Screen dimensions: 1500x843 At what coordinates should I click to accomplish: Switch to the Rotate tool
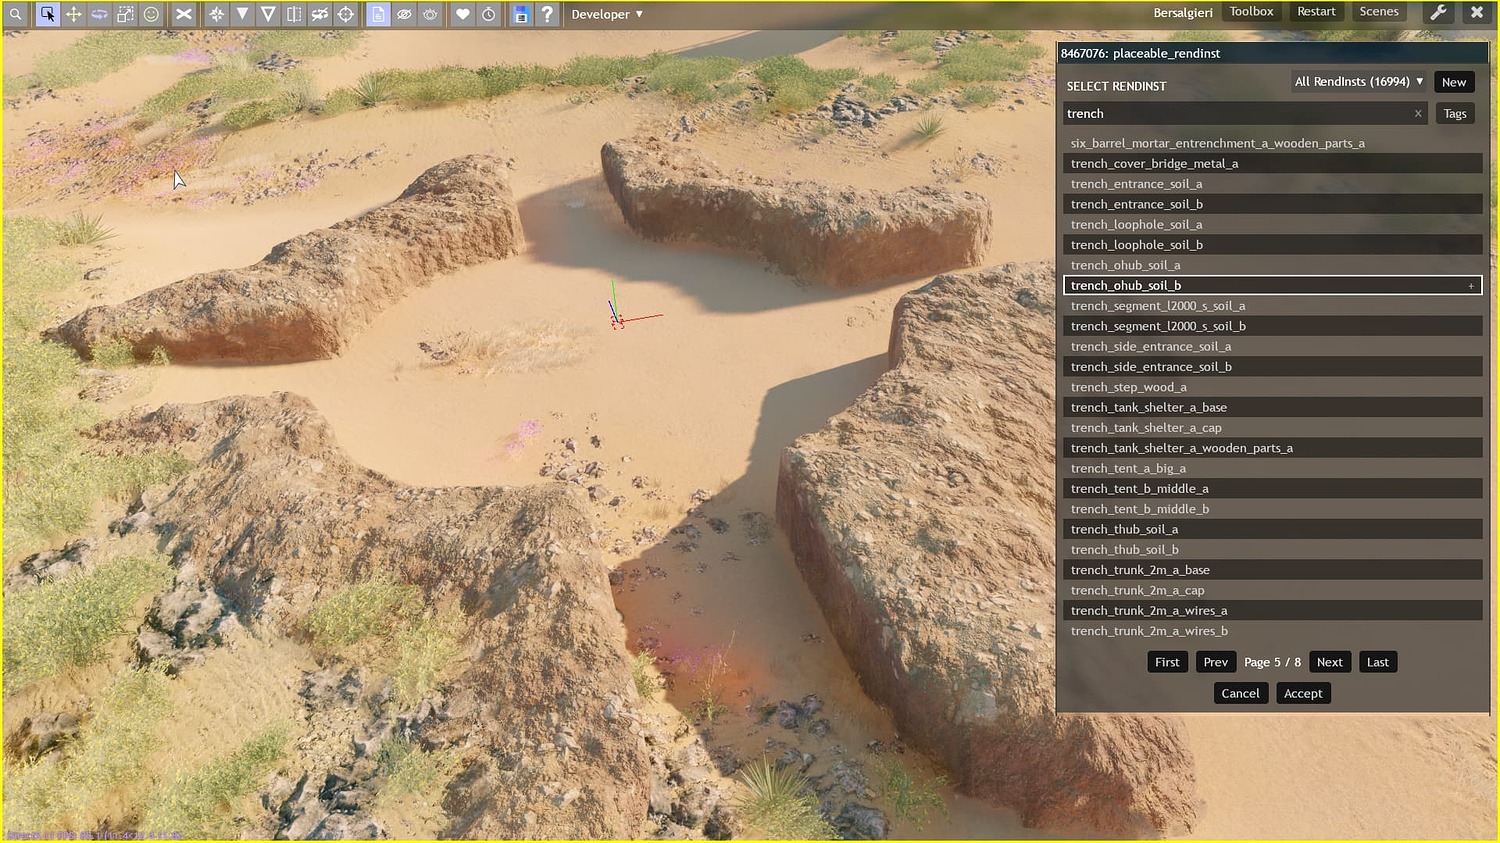99,14
